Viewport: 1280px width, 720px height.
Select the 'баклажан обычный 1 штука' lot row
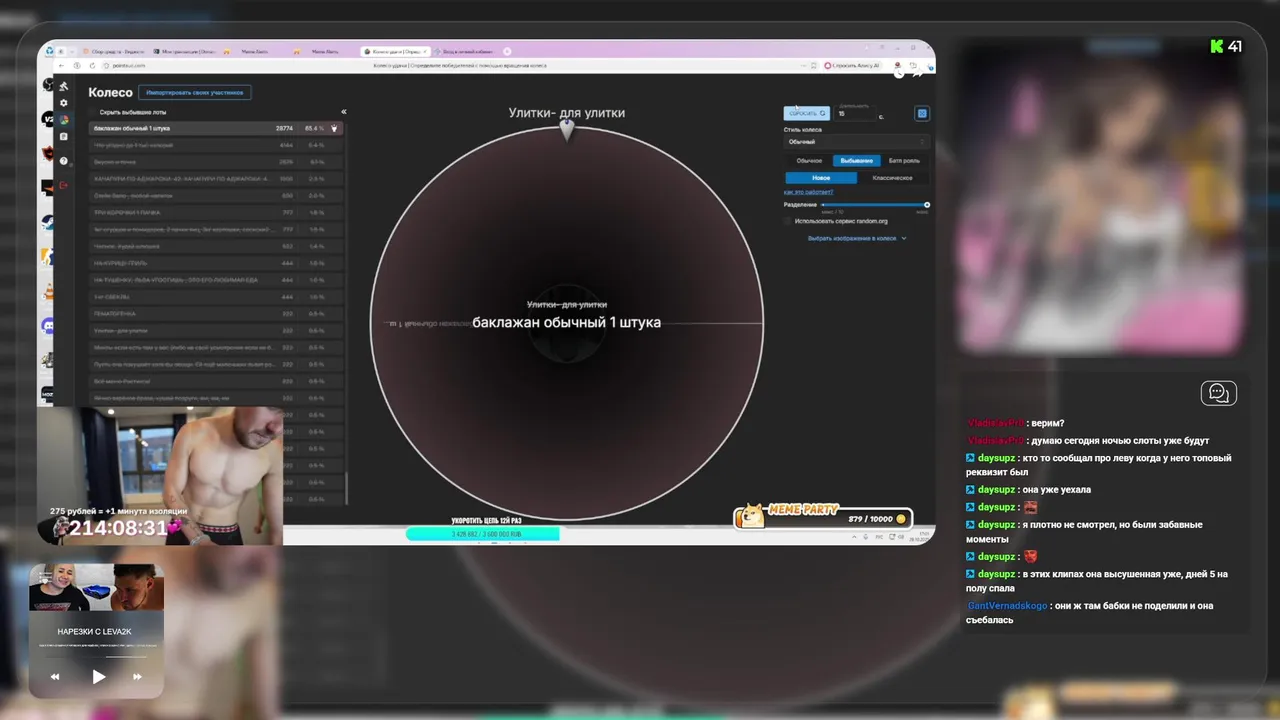216,128
